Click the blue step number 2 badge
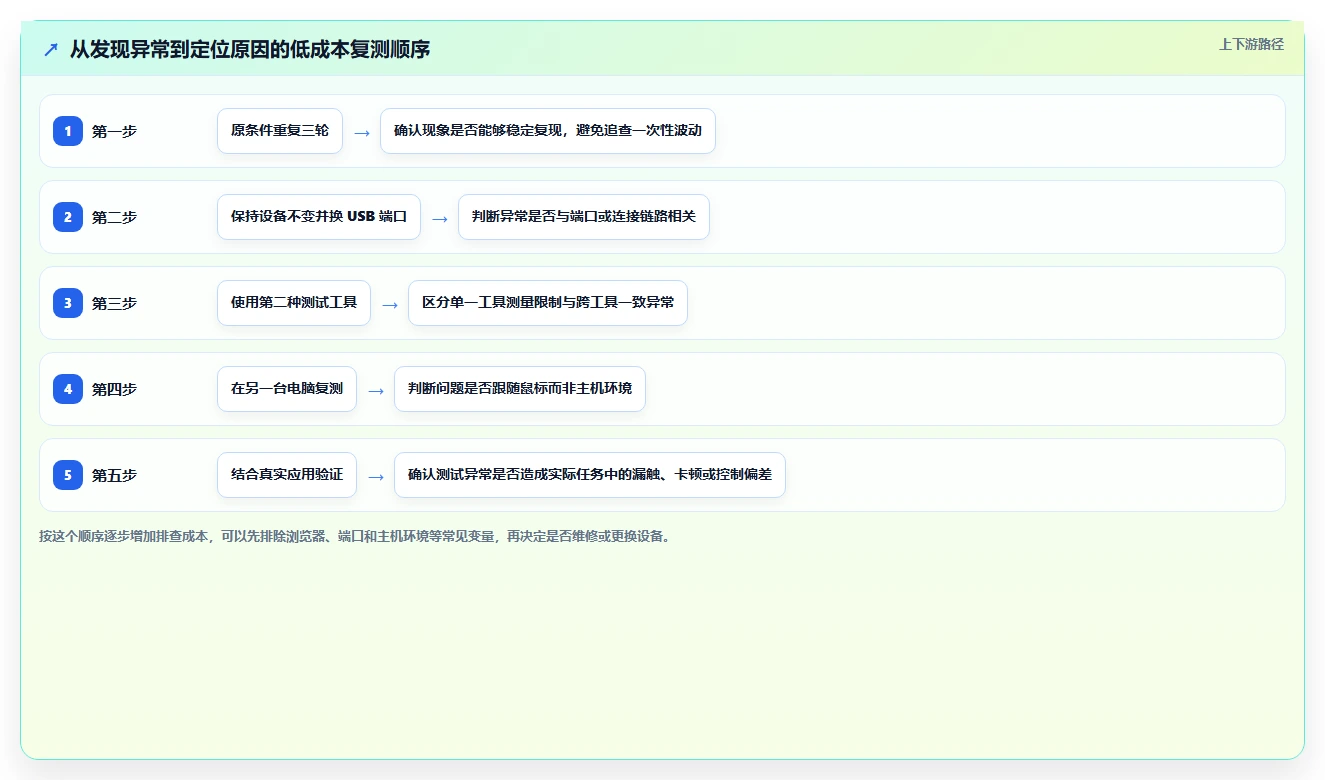This screenshot has width=1325, height=780. (x=68, y=217)
